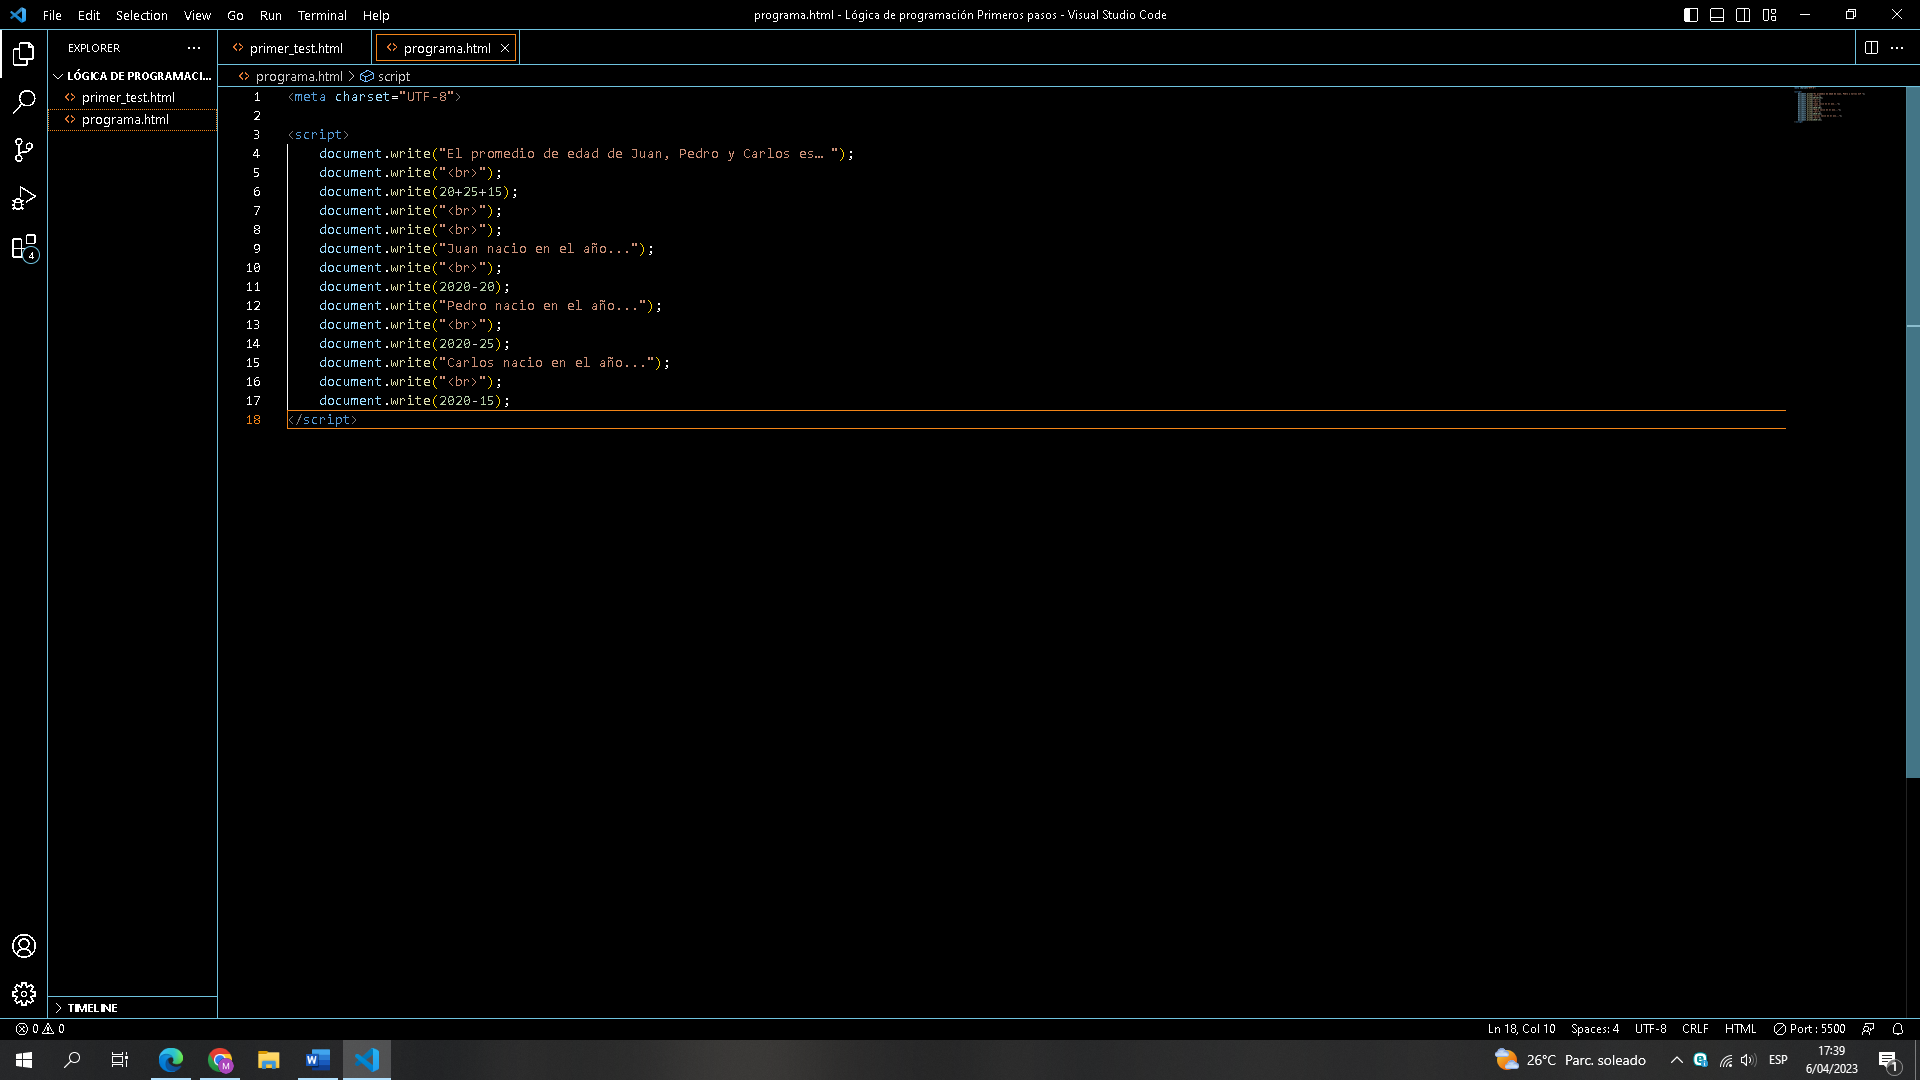
Task: Open the Edit menu
Action: coord(89,15)
